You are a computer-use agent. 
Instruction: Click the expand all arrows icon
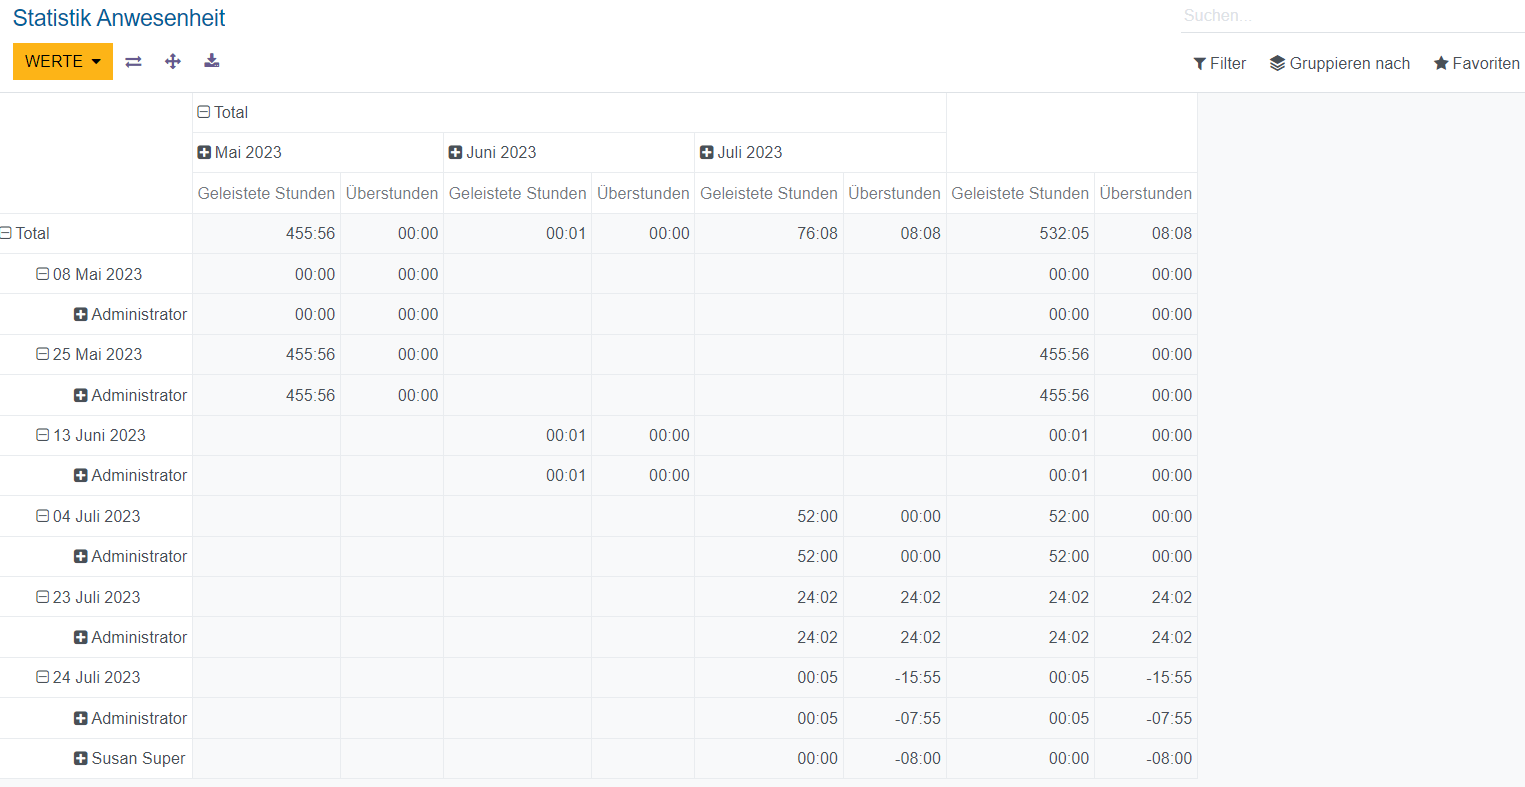(173, 62)
